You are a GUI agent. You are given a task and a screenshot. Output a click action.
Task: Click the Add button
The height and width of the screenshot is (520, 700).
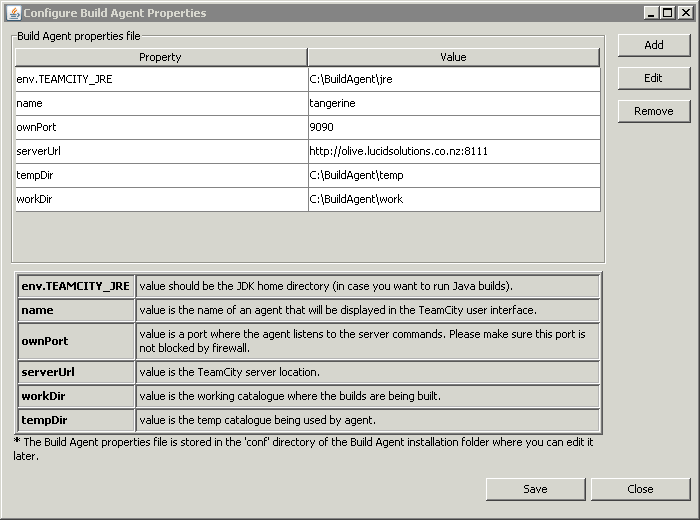[654, 45]
